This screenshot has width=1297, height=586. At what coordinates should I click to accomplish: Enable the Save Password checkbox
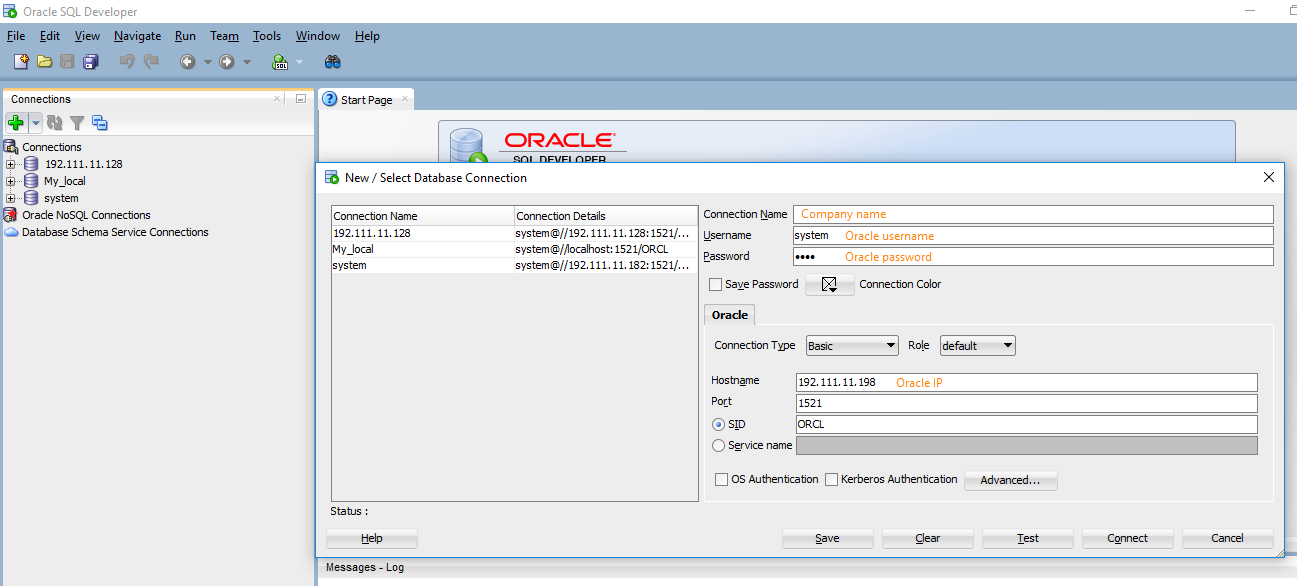[x=715, y=285]
